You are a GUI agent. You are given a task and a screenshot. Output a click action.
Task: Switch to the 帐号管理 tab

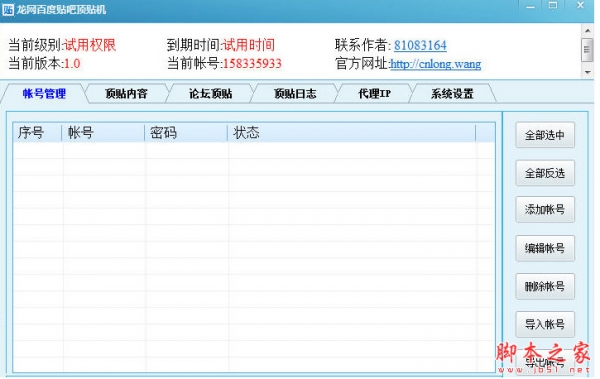44,93
